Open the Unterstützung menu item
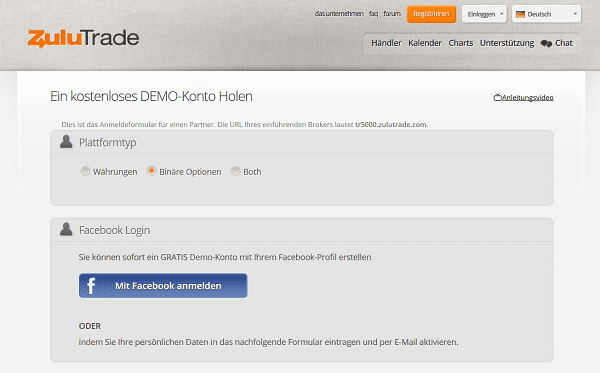This screenshot has width=600, height=373. pos(507,43)
